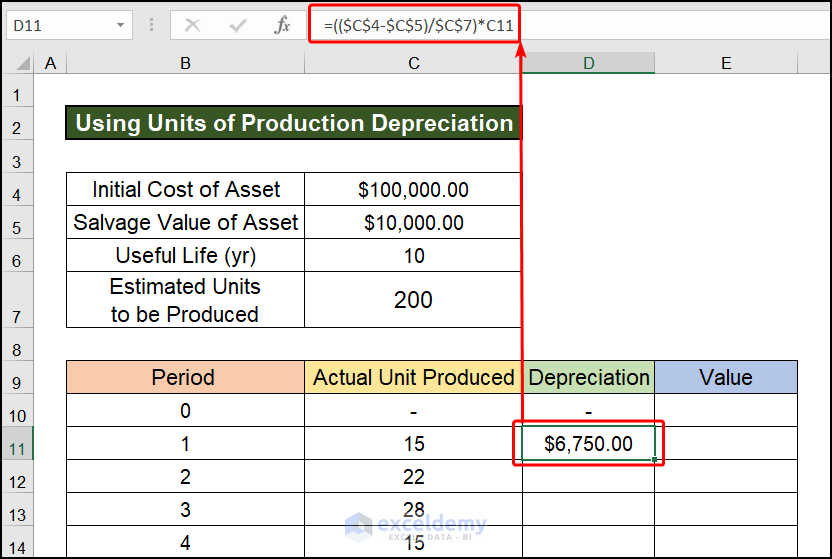This screenshot has width=832, height=559.
Task: Click the Estimated Units cell with 200
Action: pos(413,300)
